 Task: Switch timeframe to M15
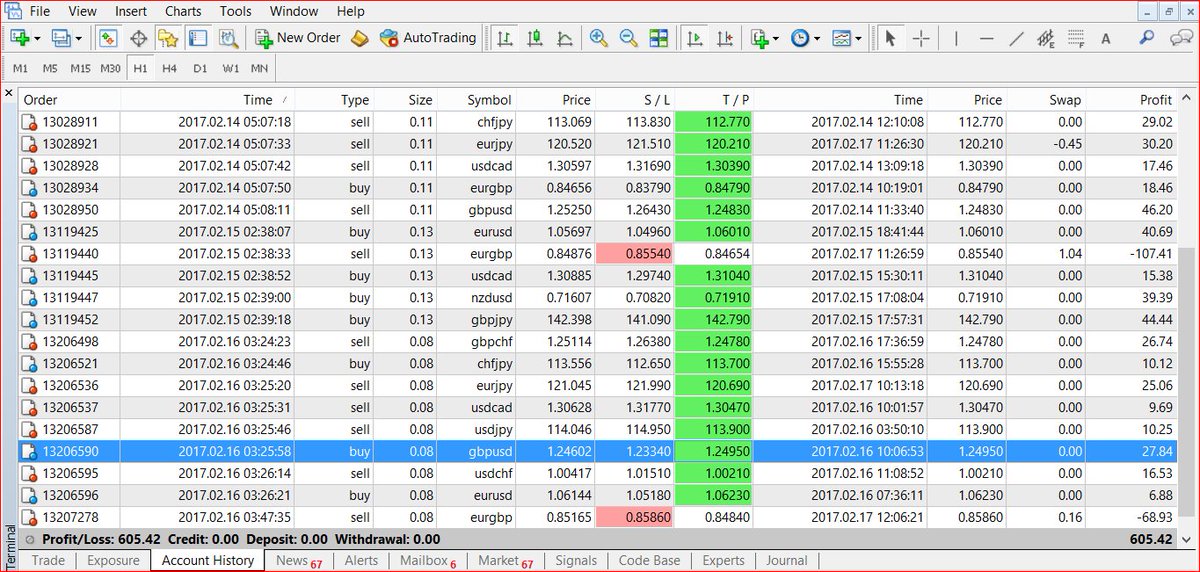tap(81, 68)
